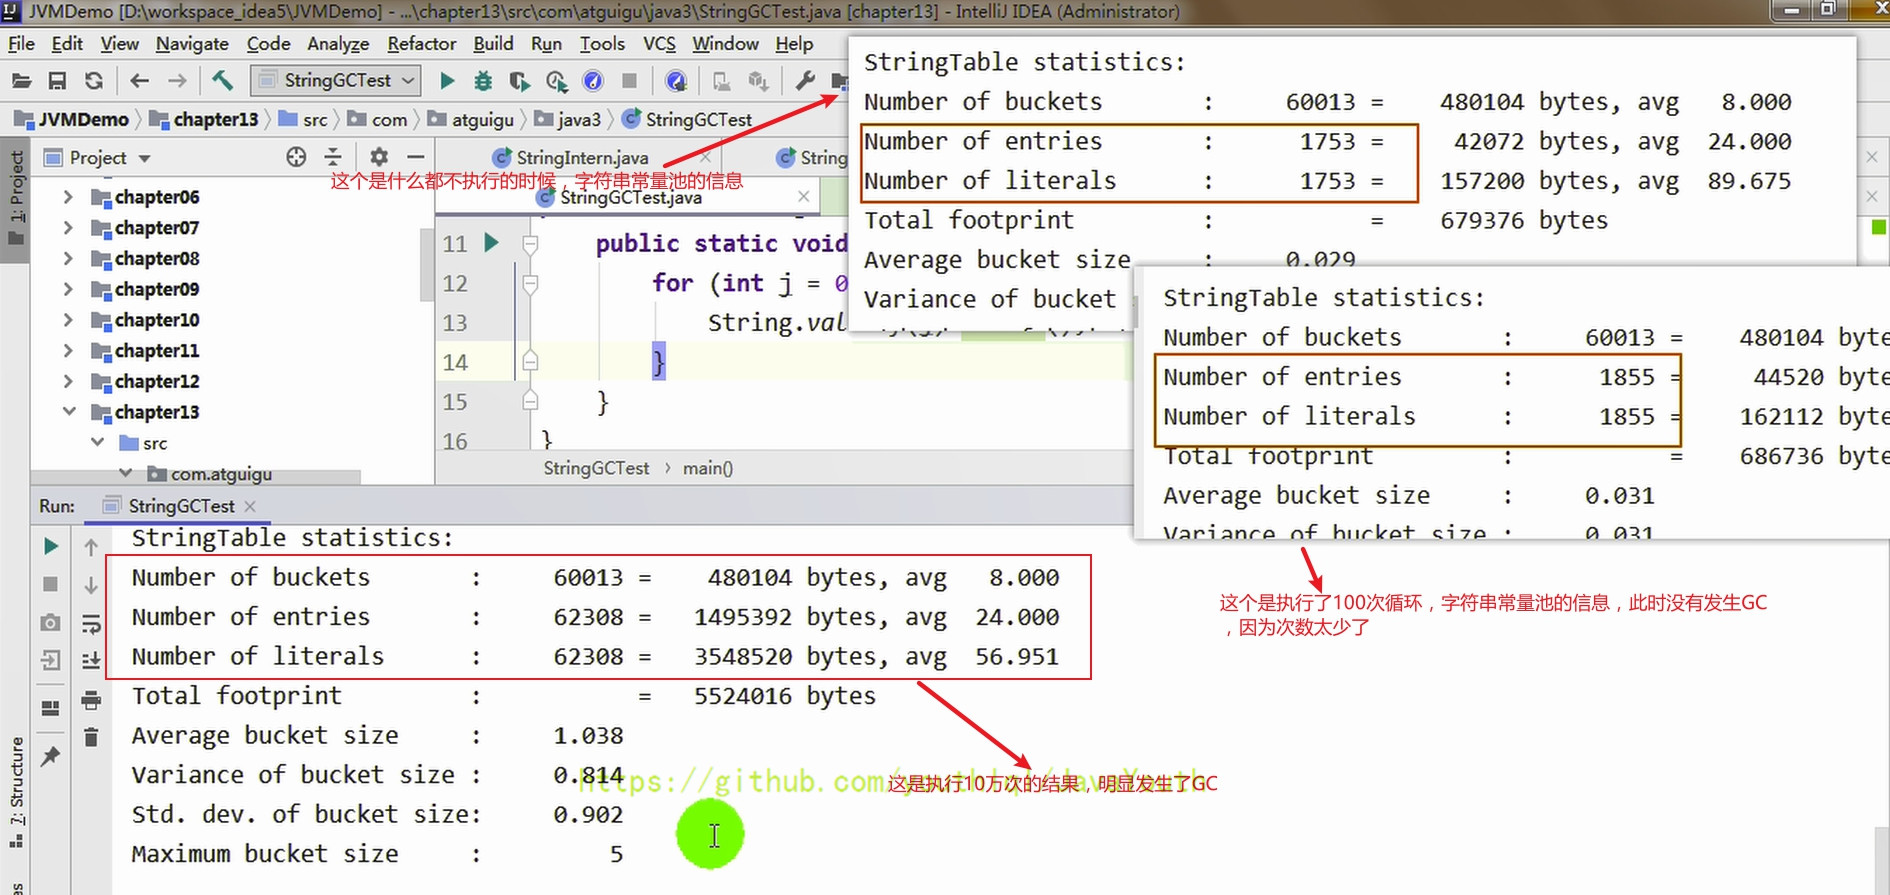Viewport: 1890px width, 895px height.
Task: Rerun StringGCTest in Run panel
Action: coord(51,546)
